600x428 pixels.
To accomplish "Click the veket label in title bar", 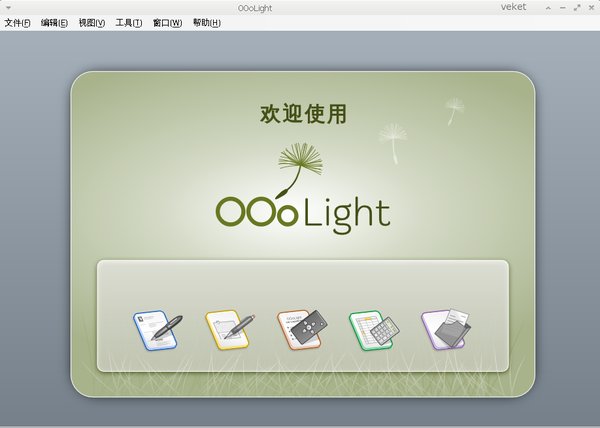I will point(514,7).
